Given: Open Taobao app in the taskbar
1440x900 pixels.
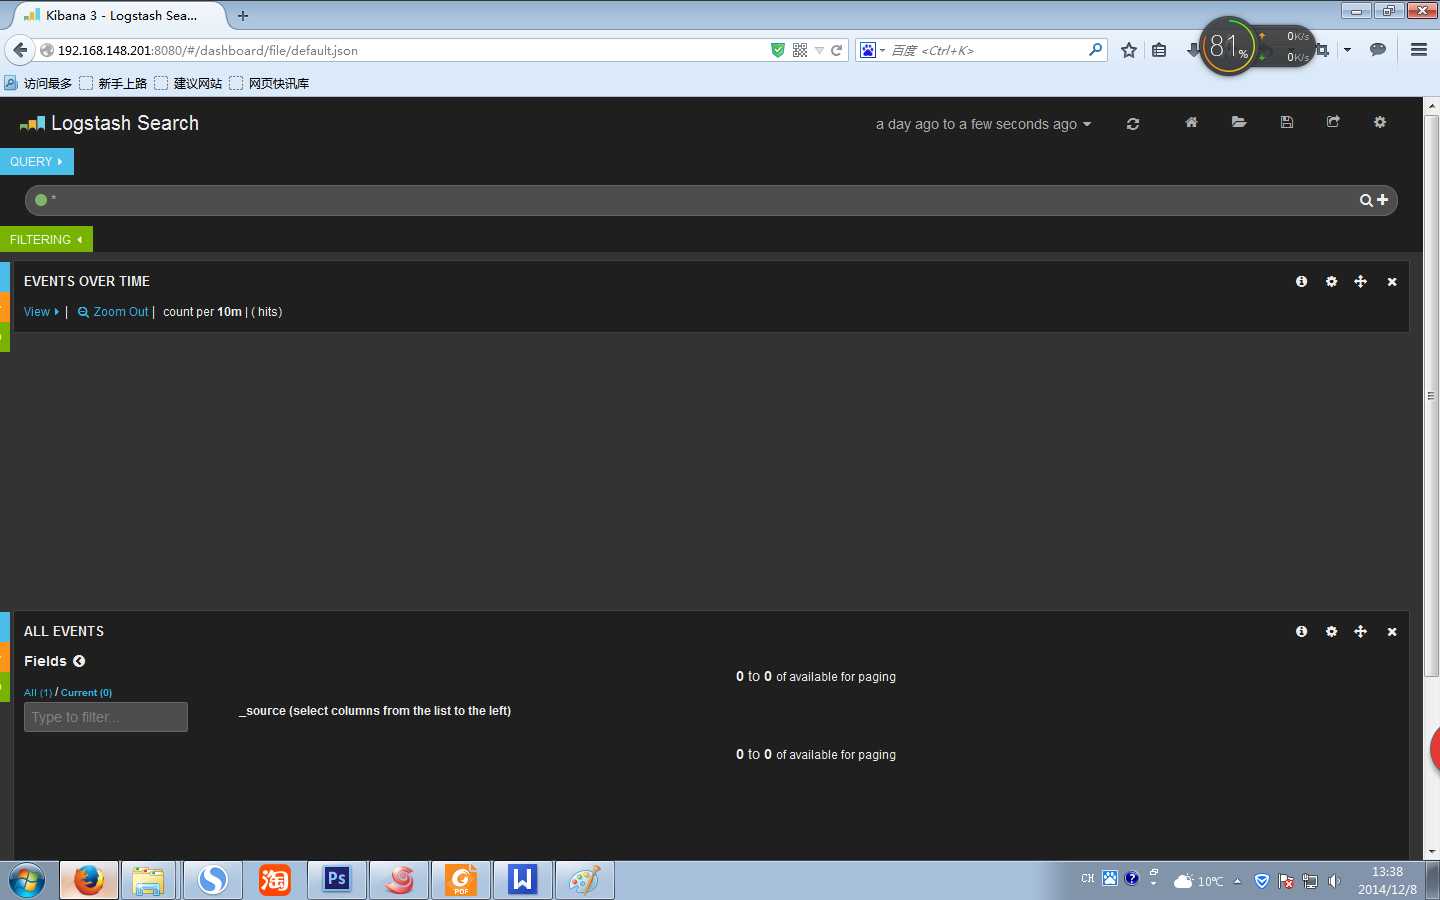Looking at the screenshot, I should coord(275,881).
